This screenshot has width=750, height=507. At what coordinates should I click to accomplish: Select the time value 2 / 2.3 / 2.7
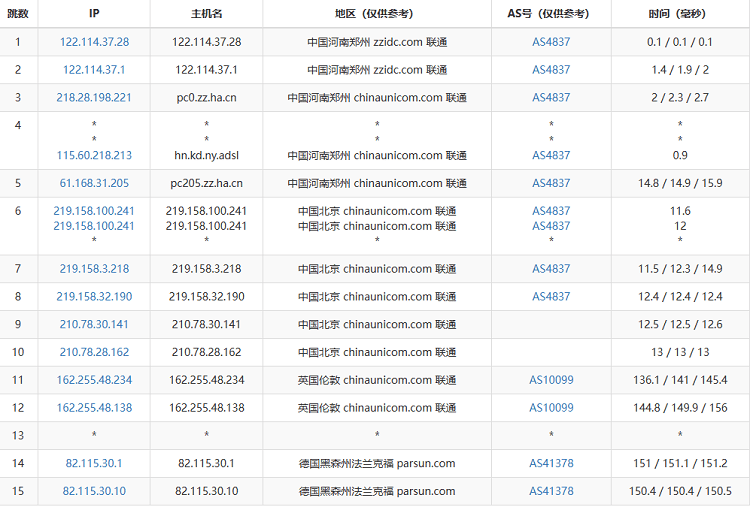tap(680, 98)
